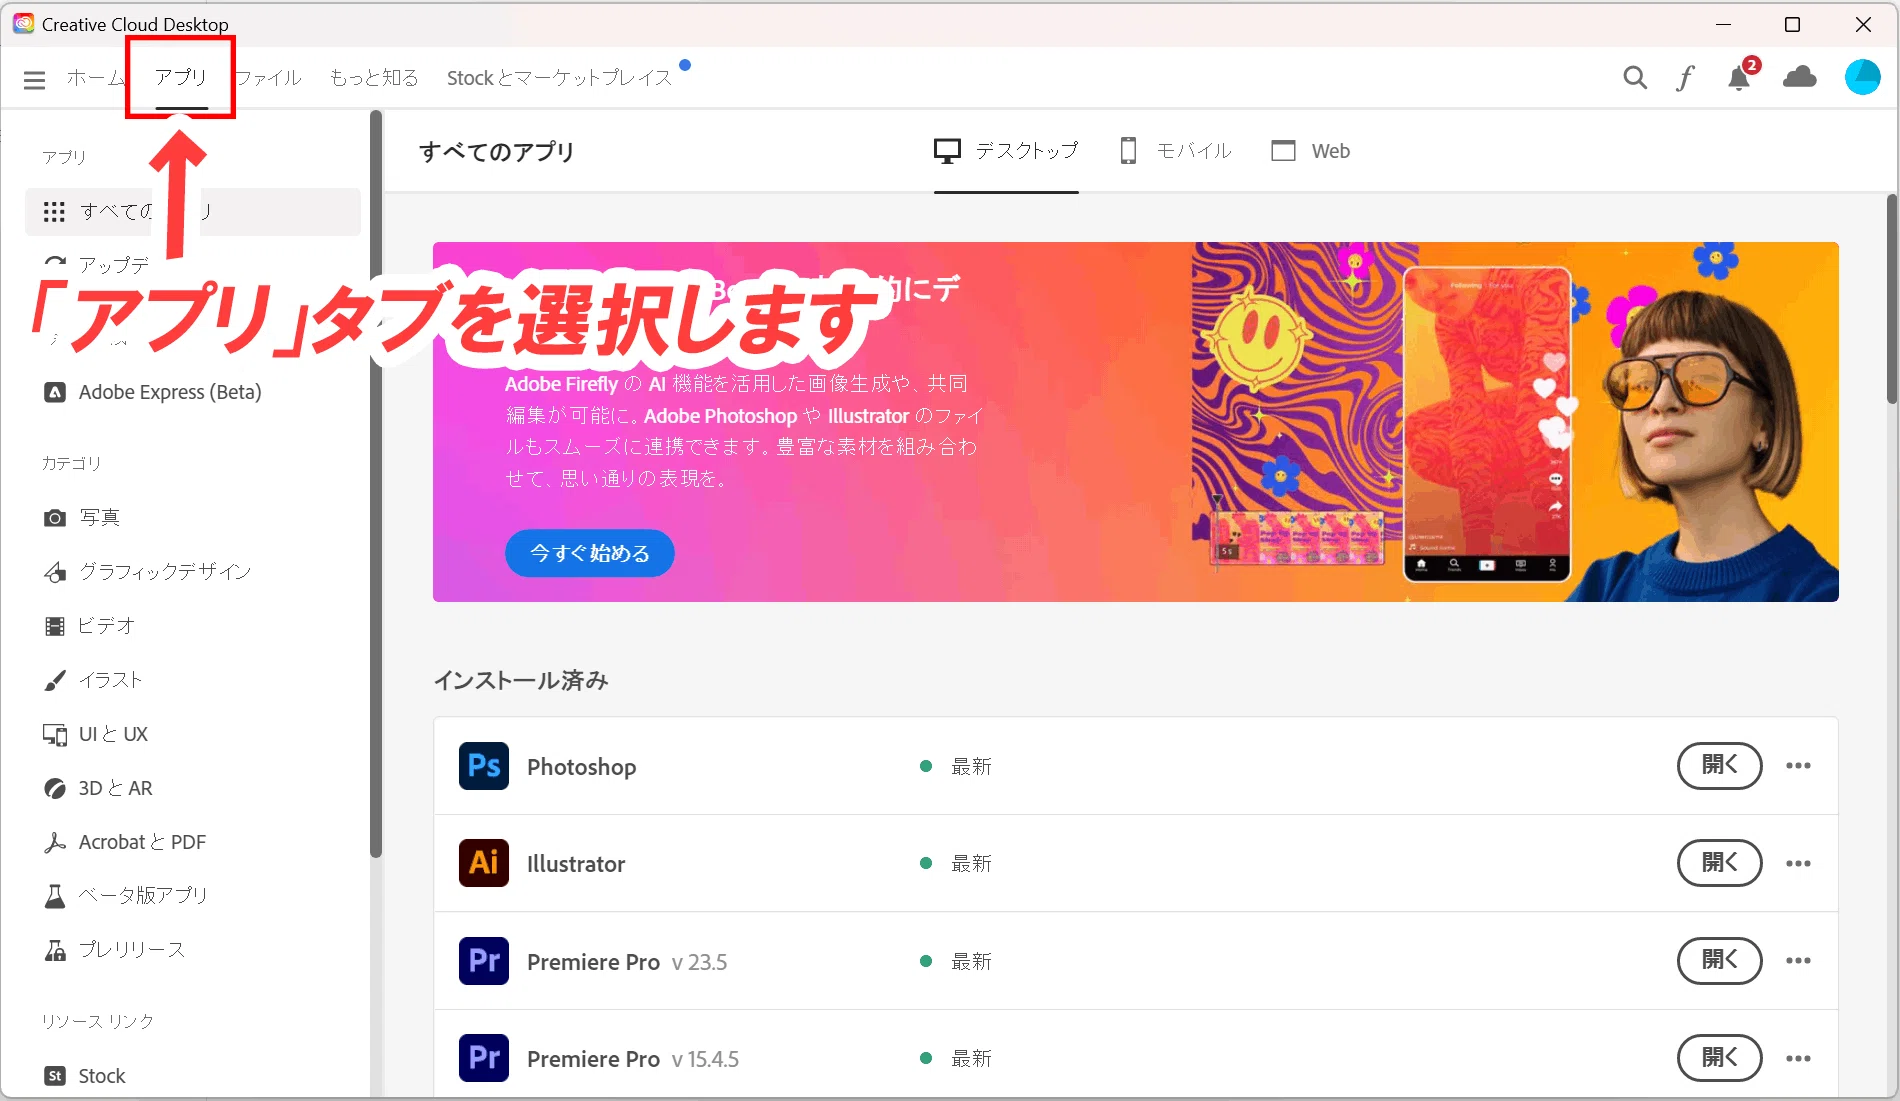Select グラフィックデザイン category label

click(165, 572)
